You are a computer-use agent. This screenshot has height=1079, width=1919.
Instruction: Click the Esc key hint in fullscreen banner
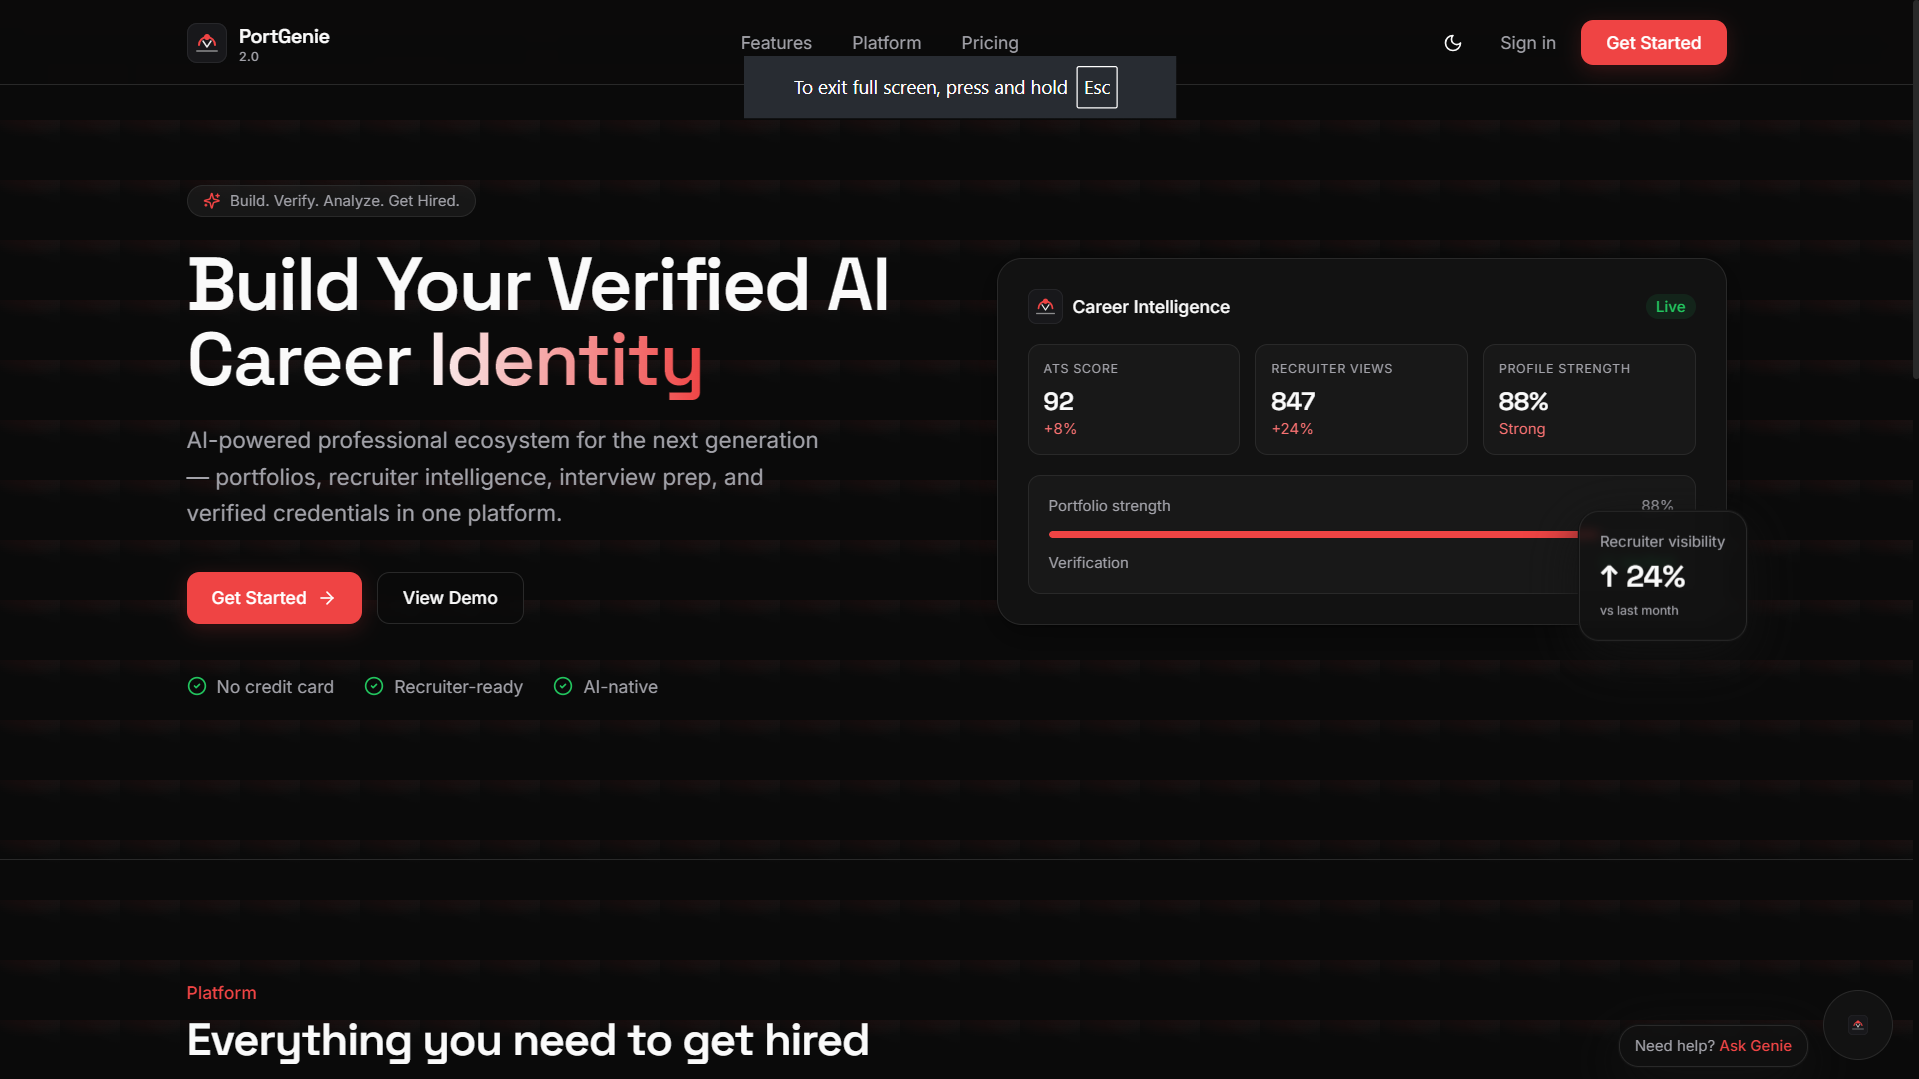[x=1096, y=87]
